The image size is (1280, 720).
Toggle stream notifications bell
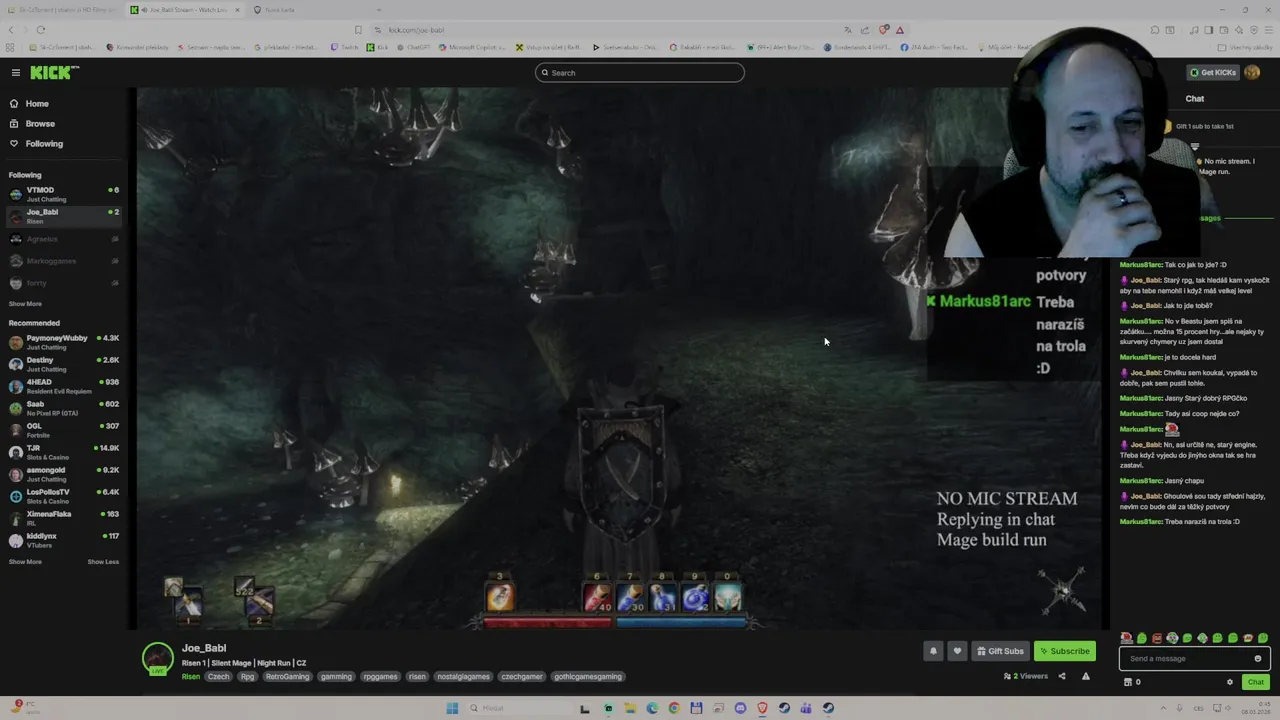point(933,651)
